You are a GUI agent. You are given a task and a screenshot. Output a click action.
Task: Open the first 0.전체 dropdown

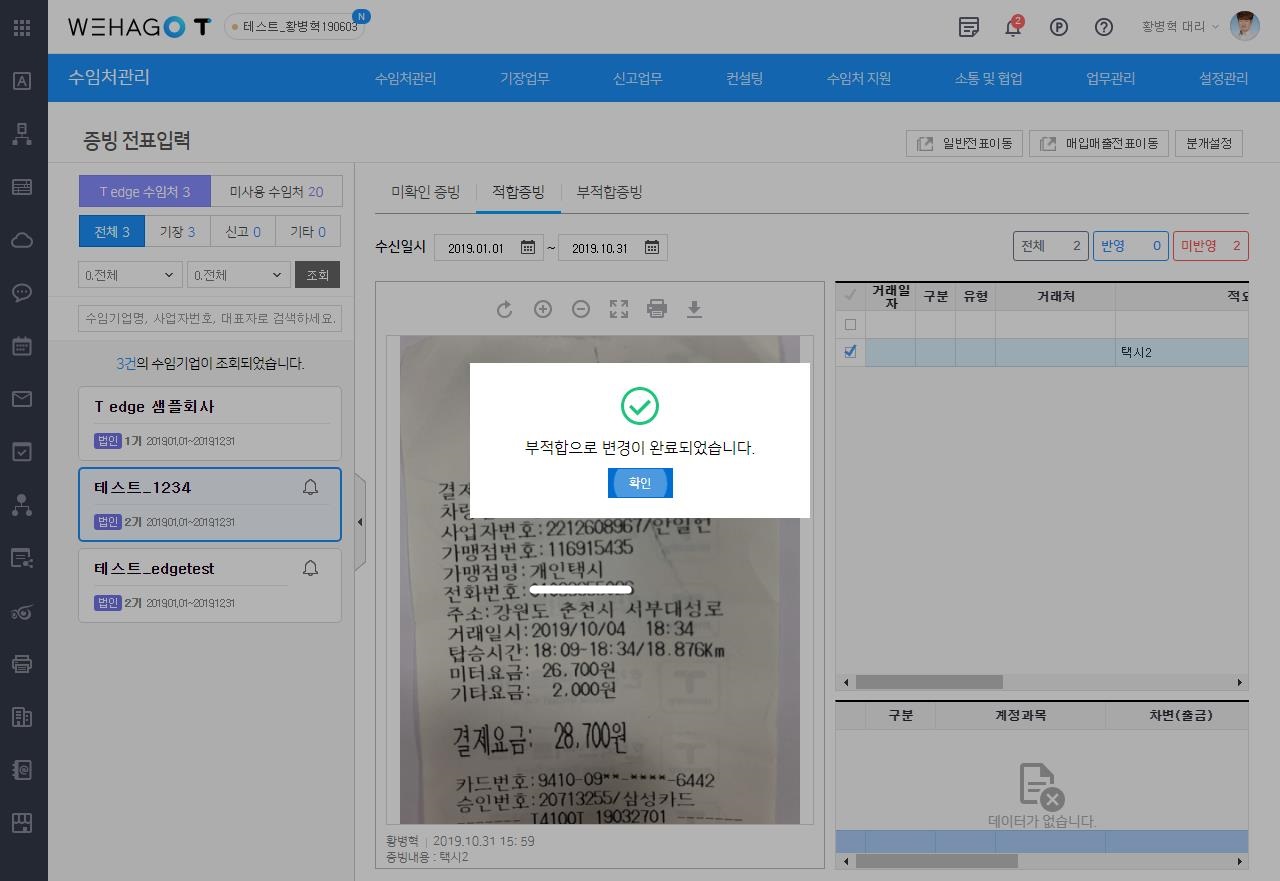click(130, 275)
